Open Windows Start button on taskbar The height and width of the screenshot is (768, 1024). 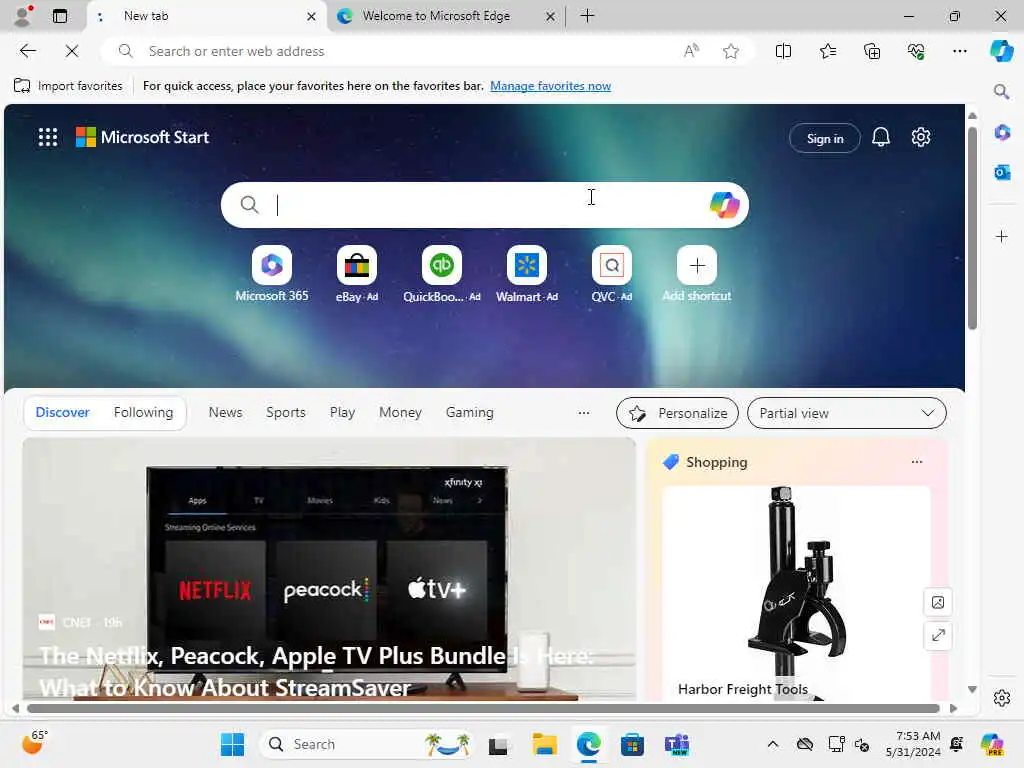232,744
